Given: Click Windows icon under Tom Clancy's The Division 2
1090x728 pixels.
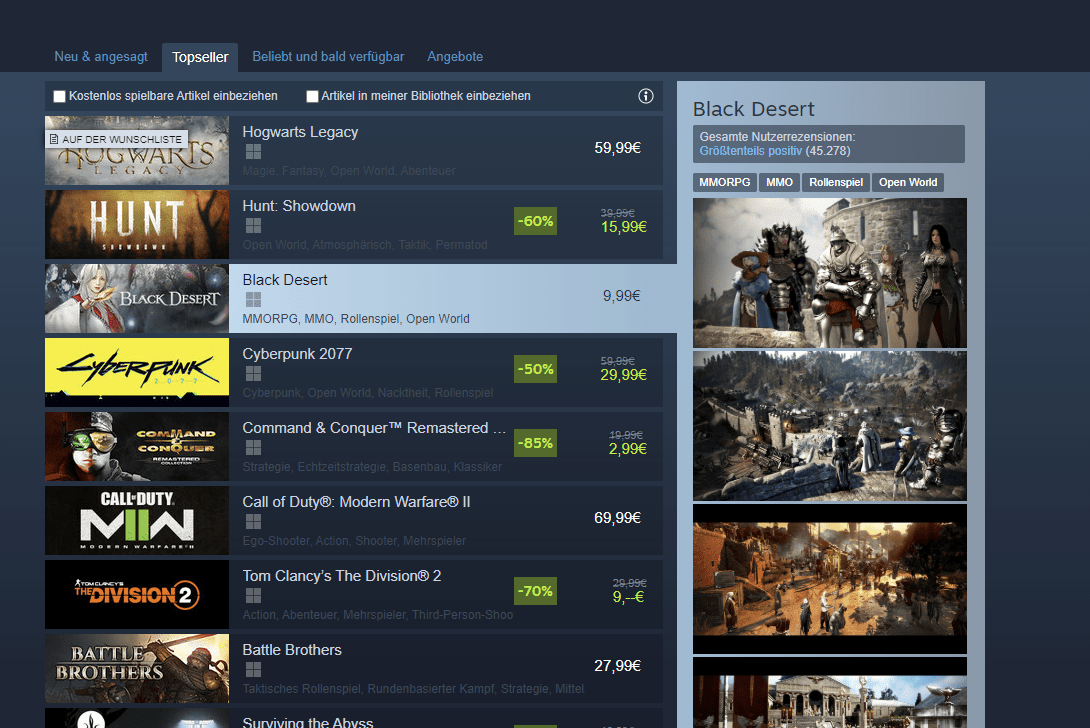Looking at the screenshot, I should click(253, 595).
